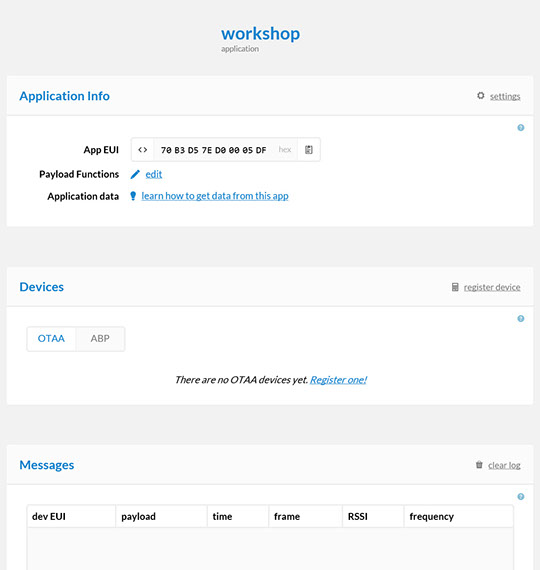Open help icon in Messages panel
The width and height of the screenshot is (540, 570).
coord(521,497)
